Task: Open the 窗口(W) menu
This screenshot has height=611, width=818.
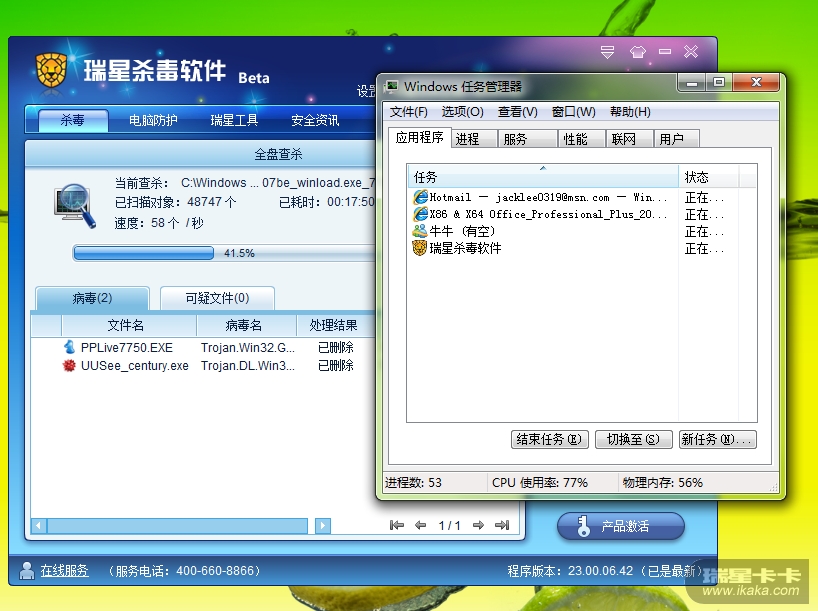Action: pyautogui.click(x=573, y=112)
